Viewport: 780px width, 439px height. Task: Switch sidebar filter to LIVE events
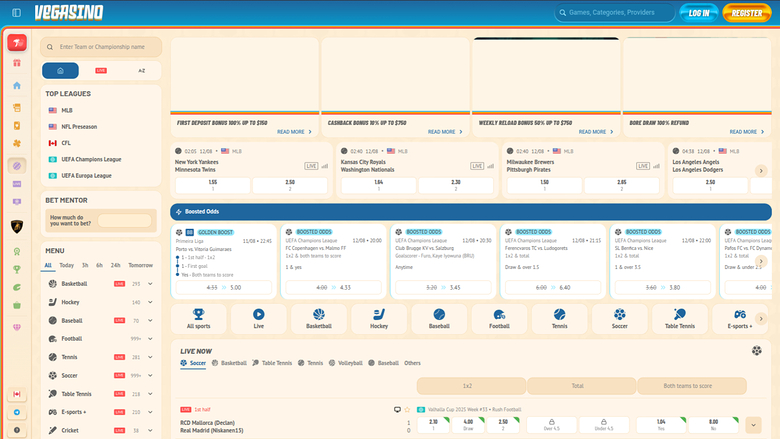[101, 71]
